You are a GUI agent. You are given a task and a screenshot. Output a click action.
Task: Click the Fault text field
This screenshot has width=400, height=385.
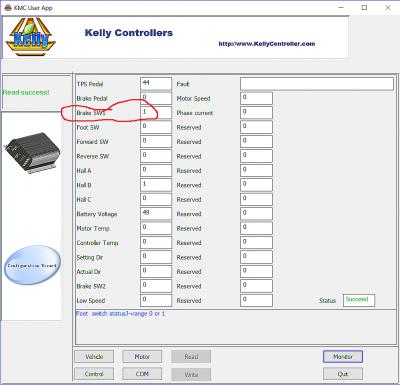pos(317,84)
